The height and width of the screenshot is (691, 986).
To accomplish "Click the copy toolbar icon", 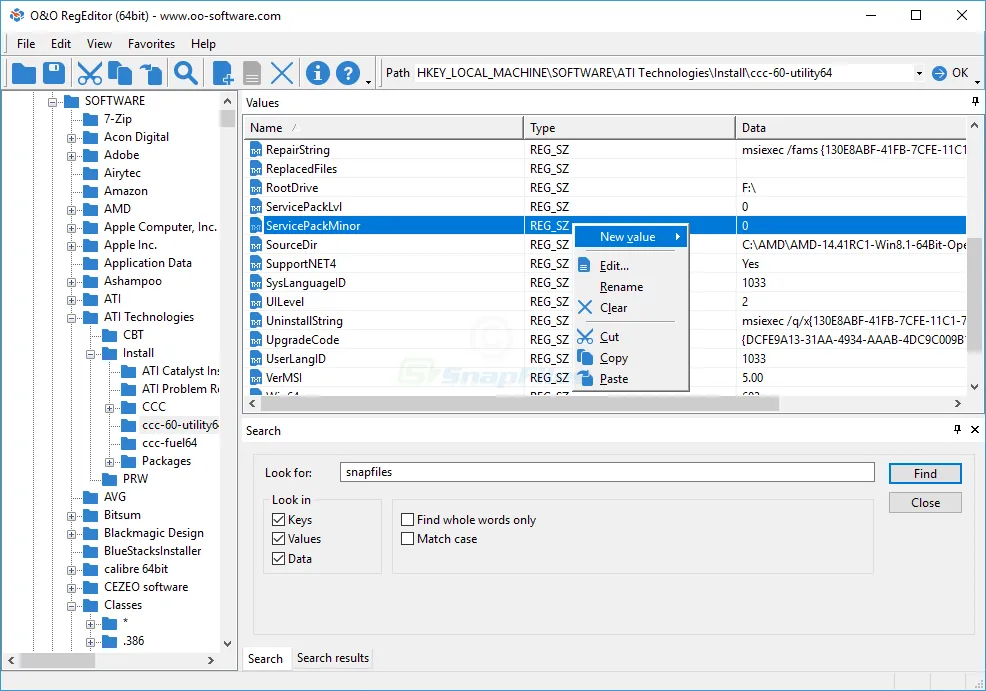I will point(120,74).
